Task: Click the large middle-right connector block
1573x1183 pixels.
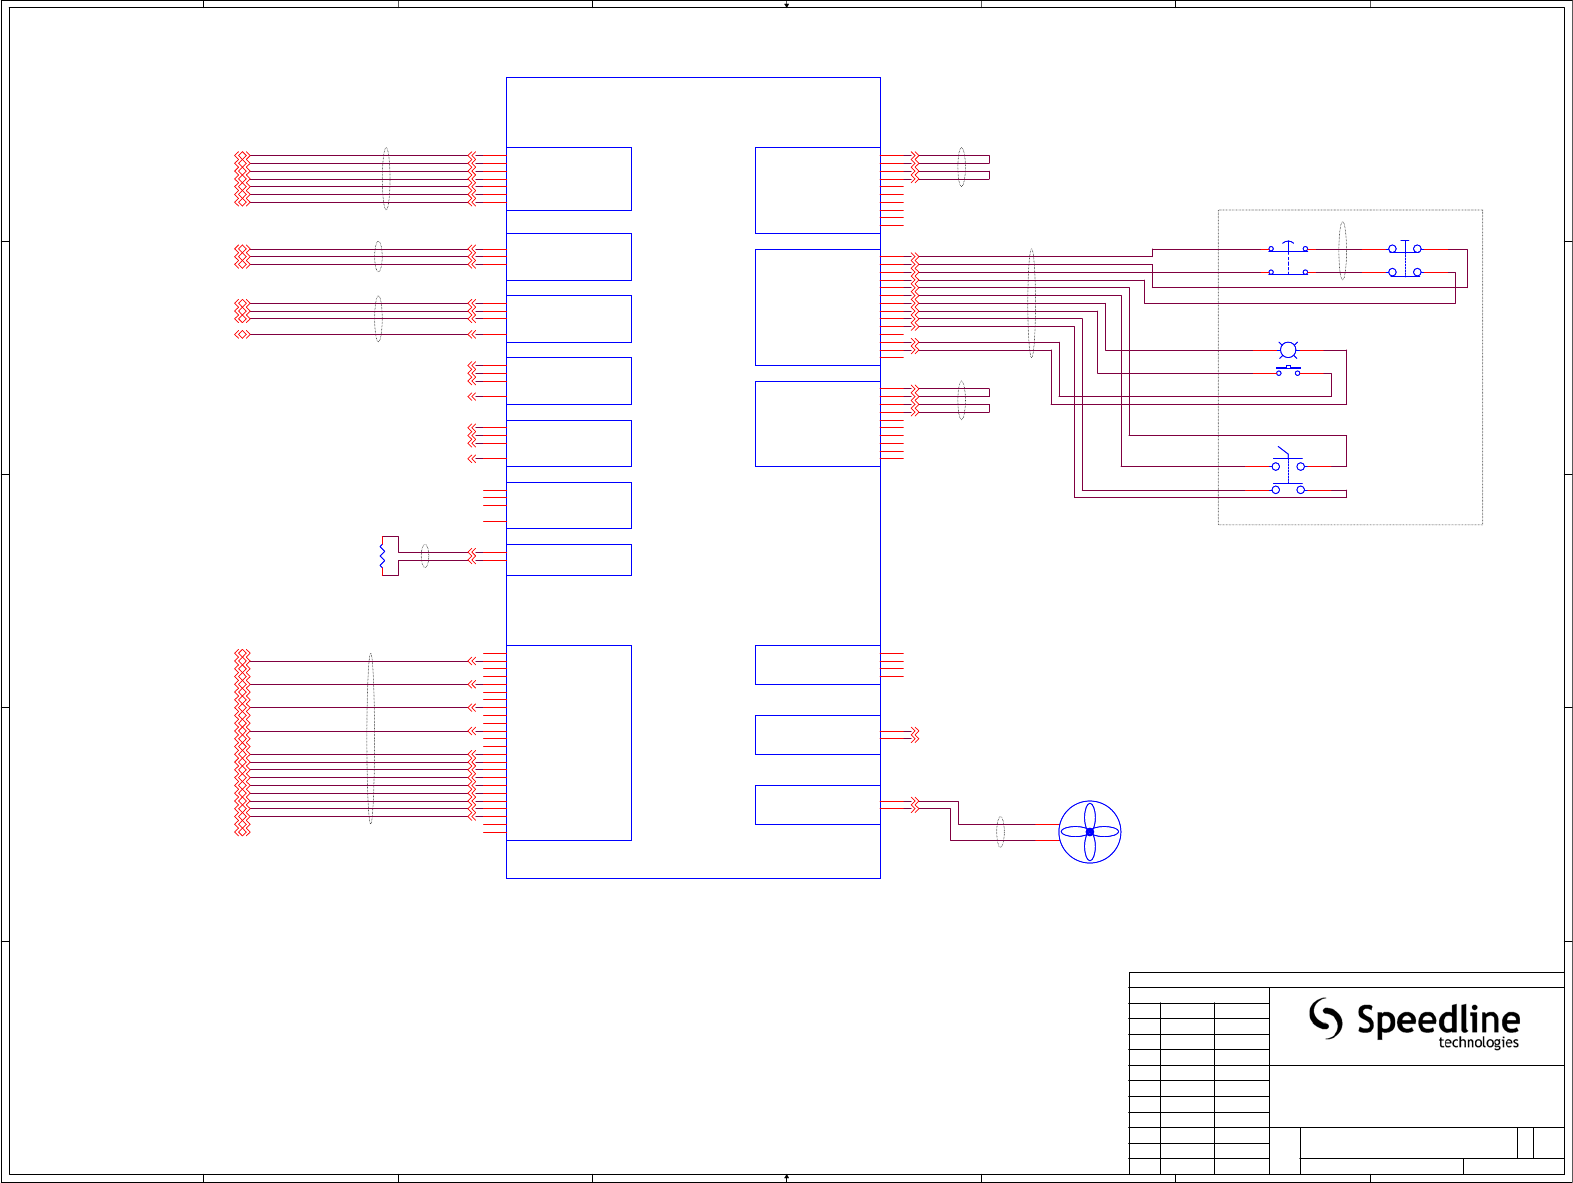Action: click(818, 307)
